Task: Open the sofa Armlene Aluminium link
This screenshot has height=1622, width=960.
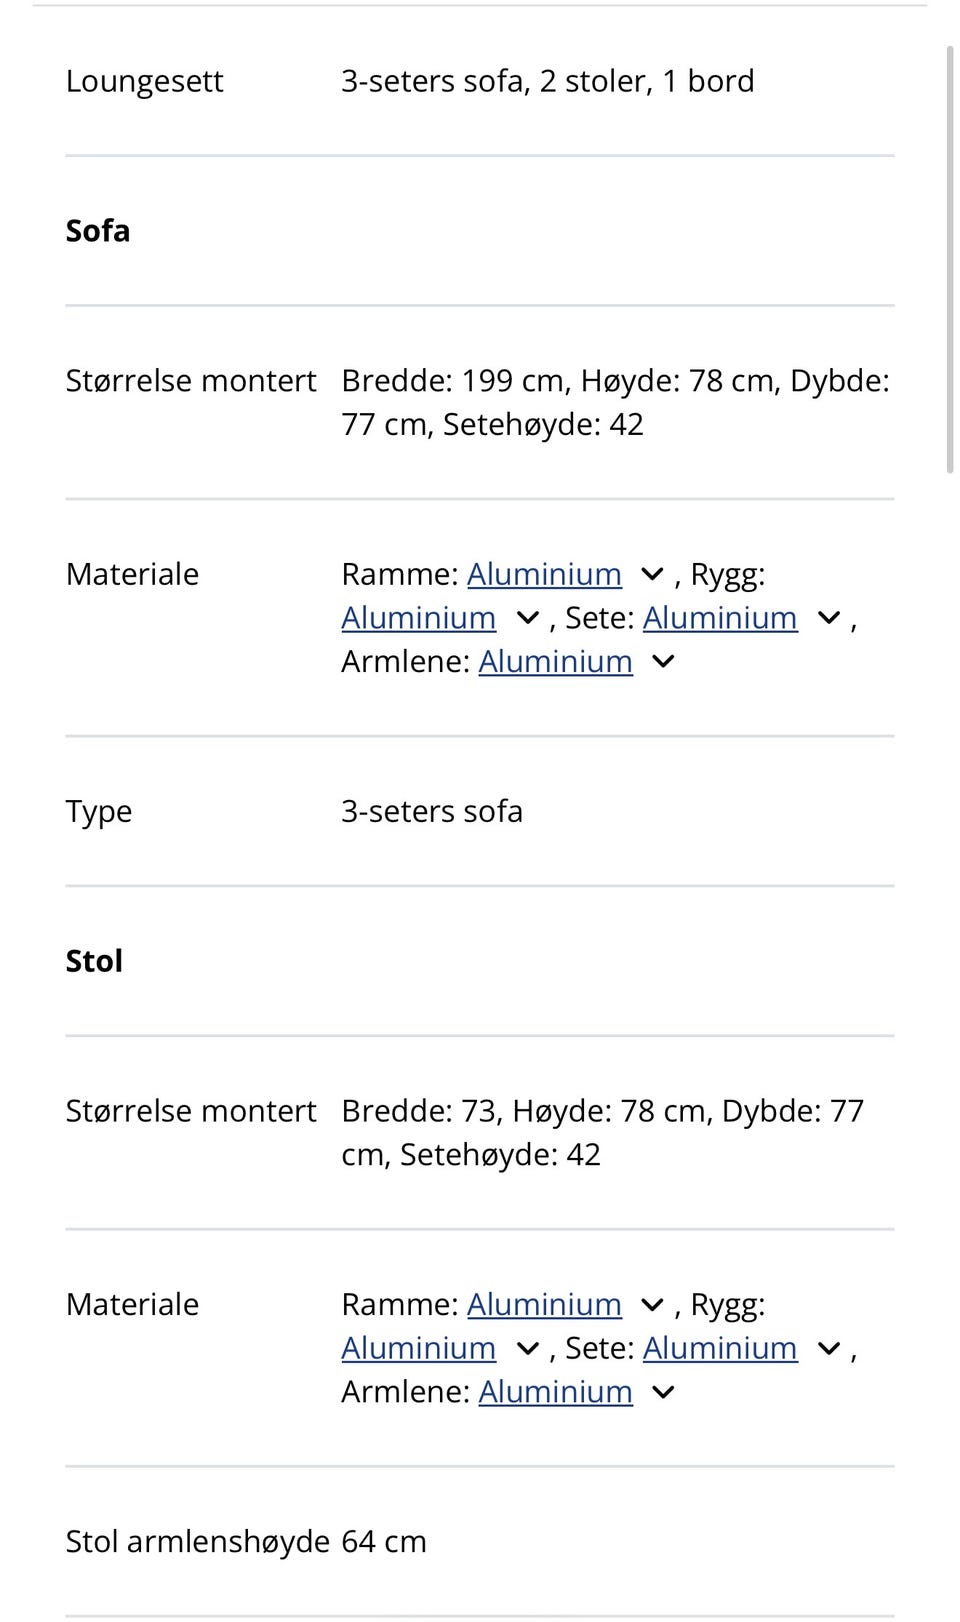Action: [x=555, y=662]
